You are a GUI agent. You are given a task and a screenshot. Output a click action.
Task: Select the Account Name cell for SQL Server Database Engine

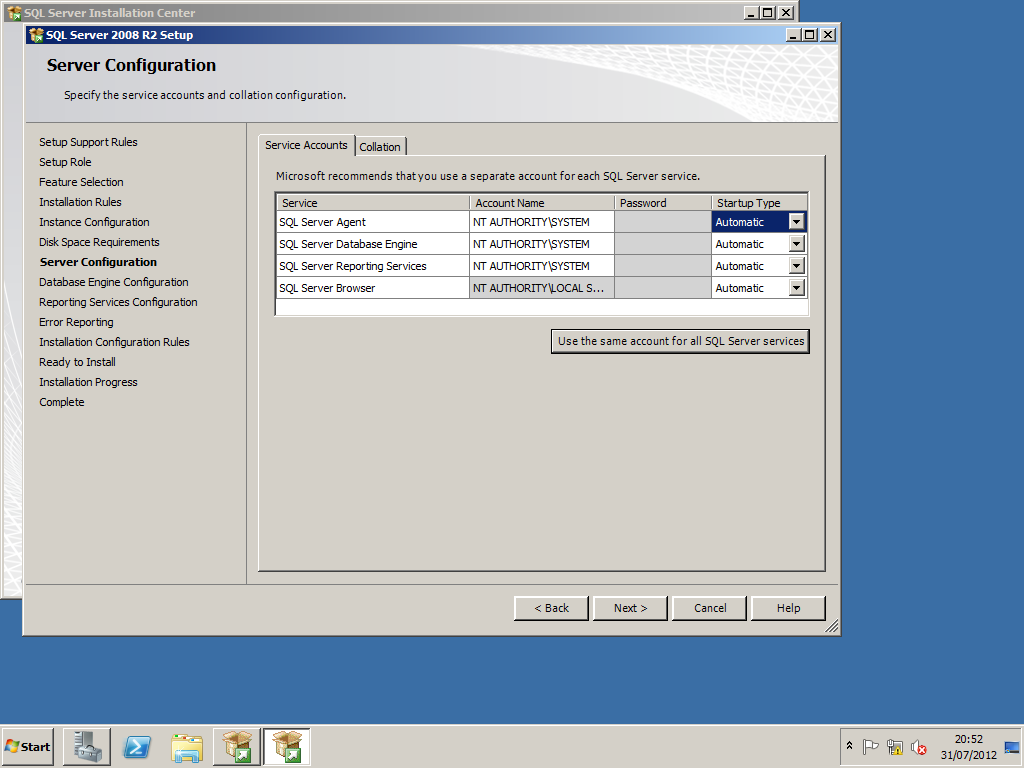click(x=542, y=244)
